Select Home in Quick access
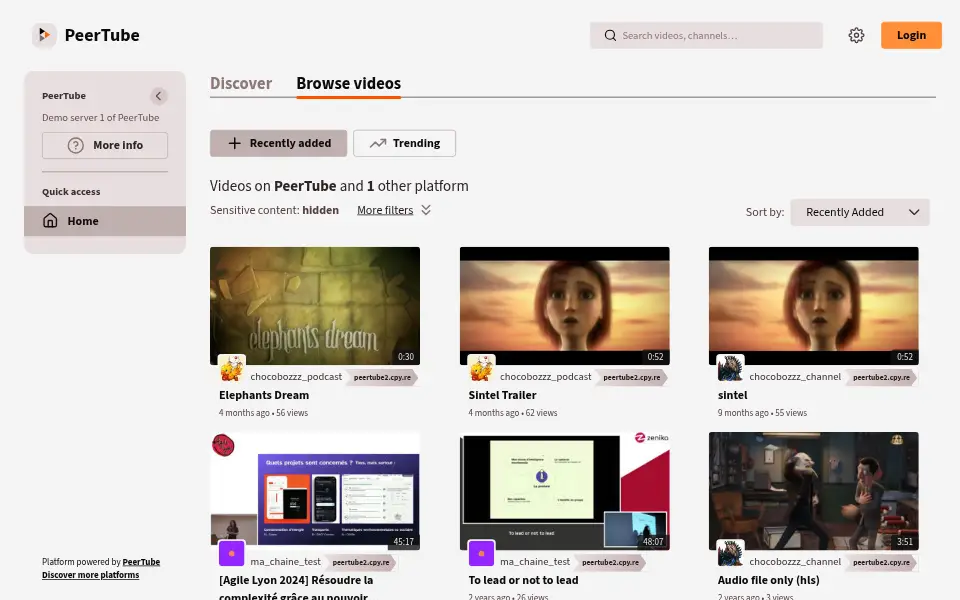 [x=105, y=221]
